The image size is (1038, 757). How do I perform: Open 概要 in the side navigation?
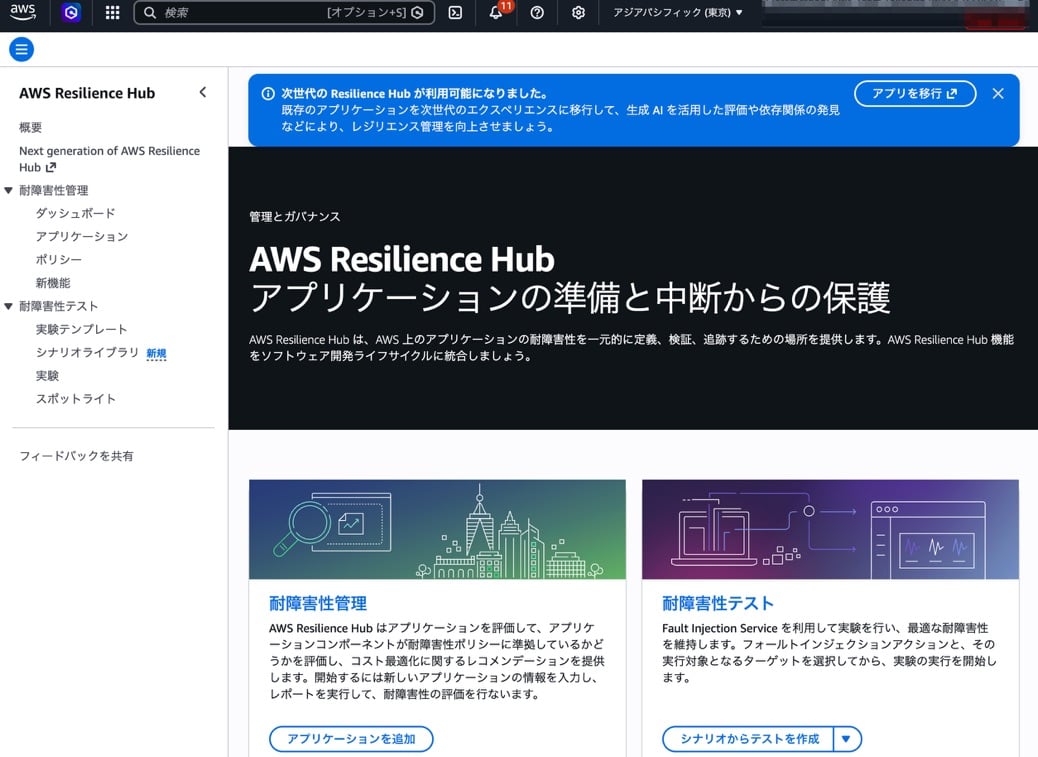point(30,127)
